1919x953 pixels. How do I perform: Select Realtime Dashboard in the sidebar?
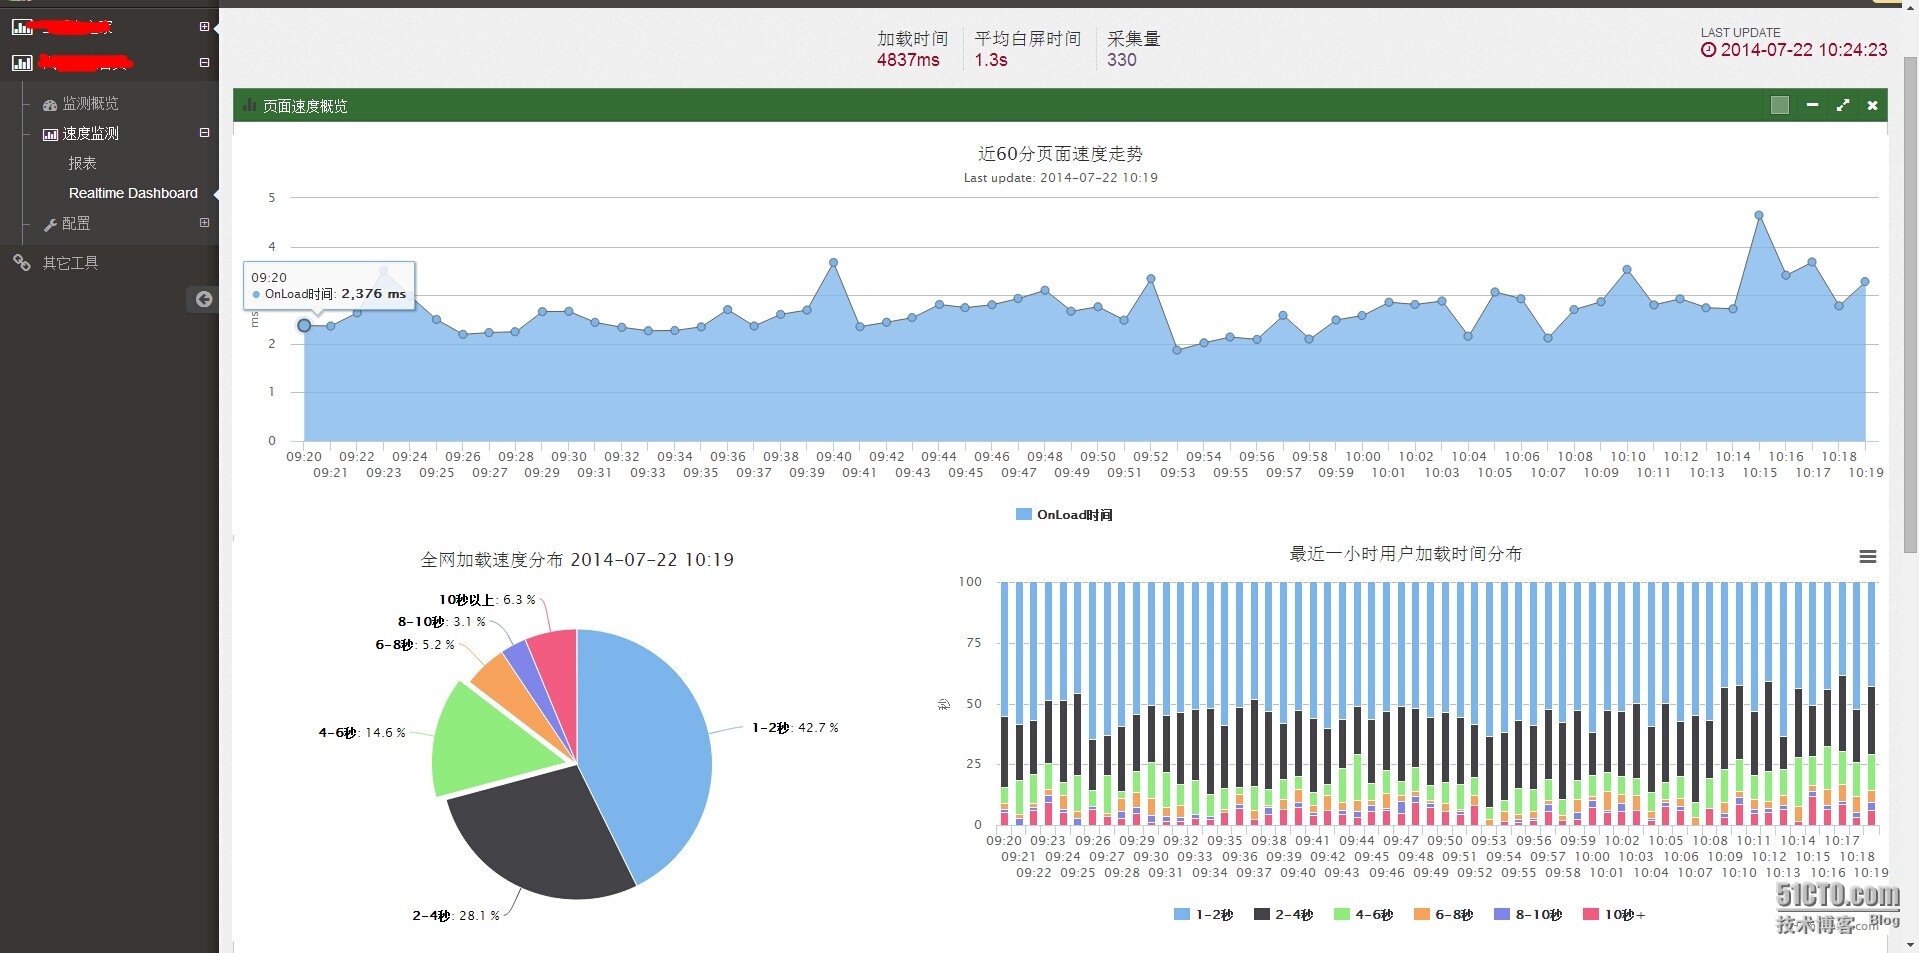pos(133,193)
